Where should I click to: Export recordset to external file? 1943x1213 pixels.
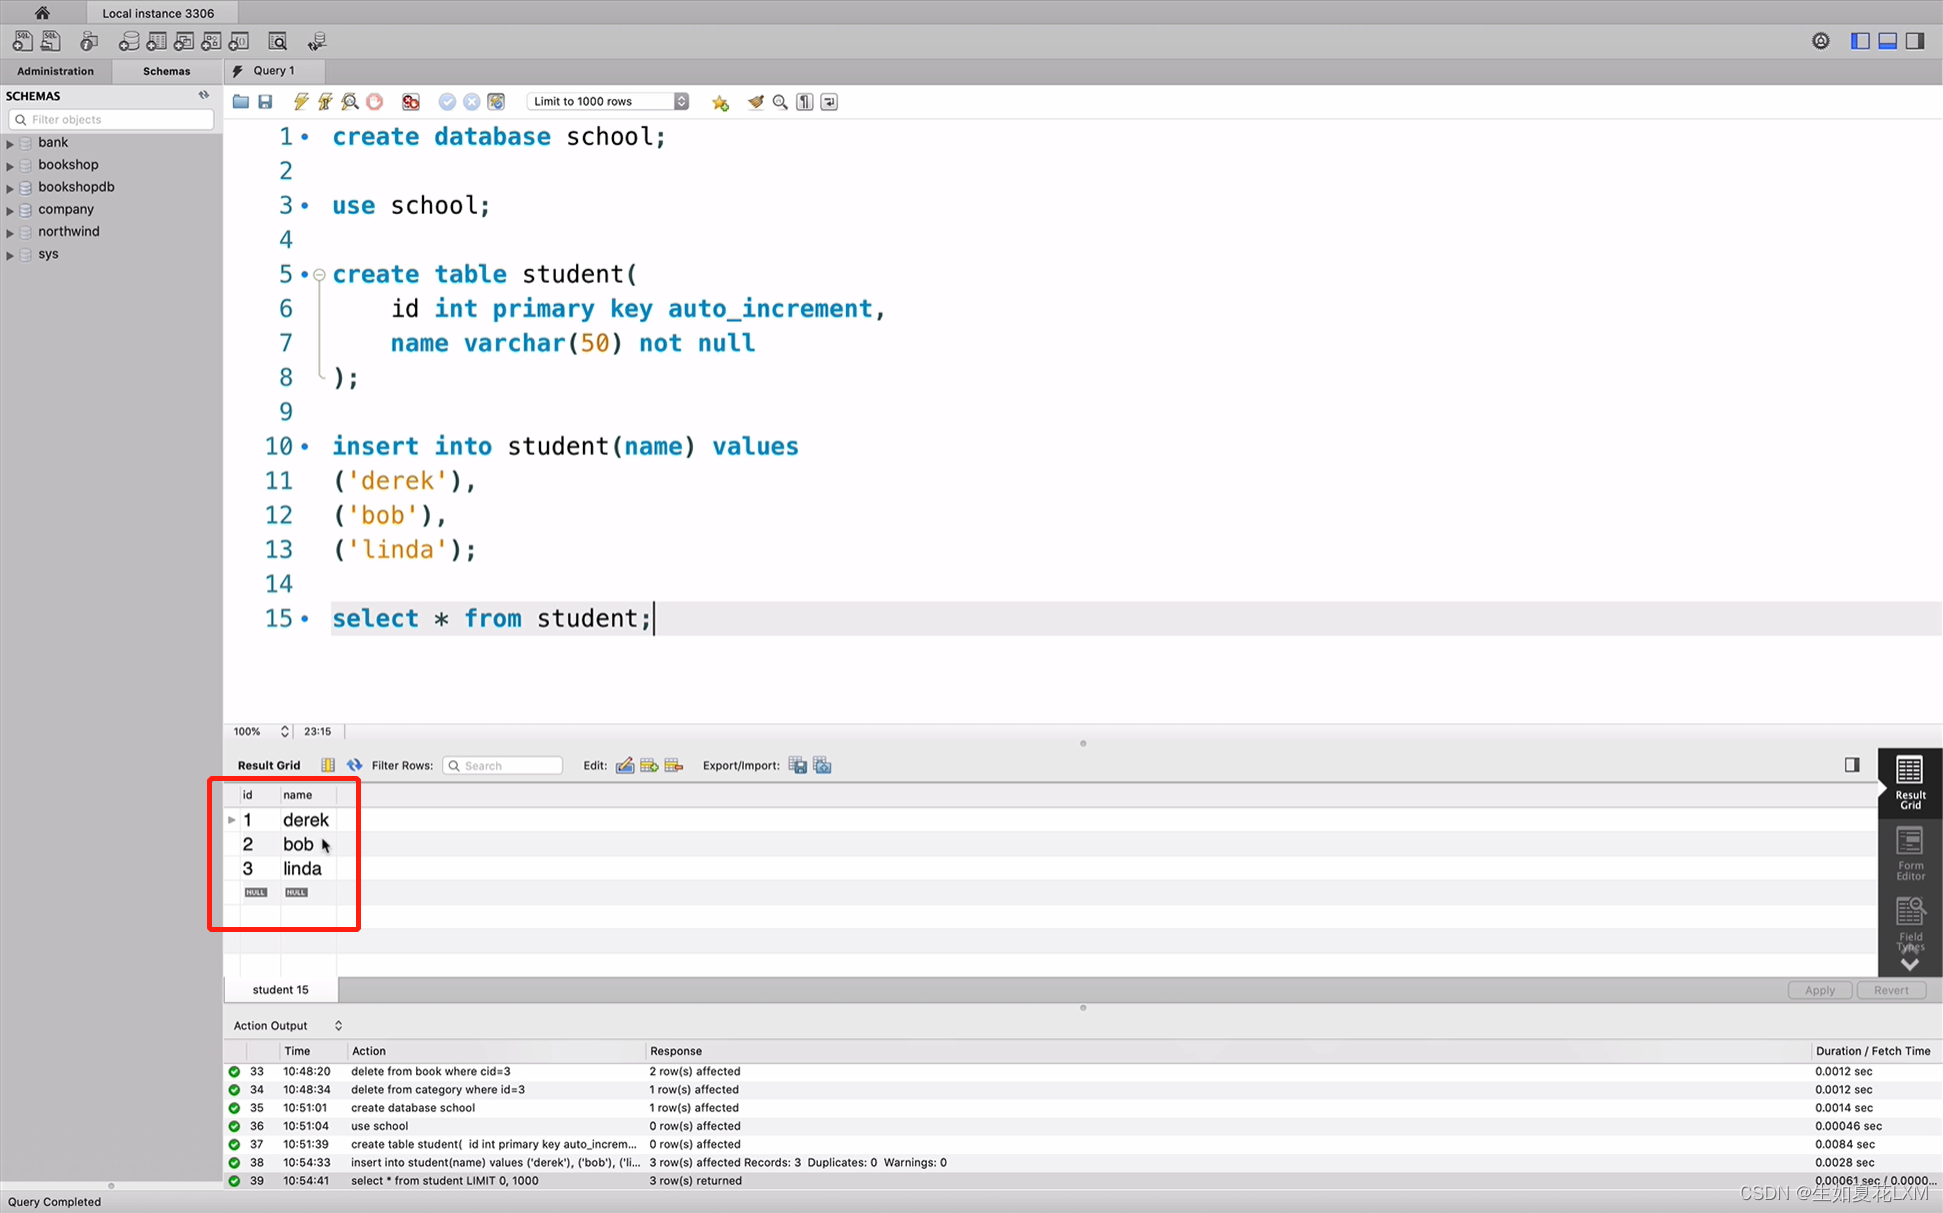[797, 765]
